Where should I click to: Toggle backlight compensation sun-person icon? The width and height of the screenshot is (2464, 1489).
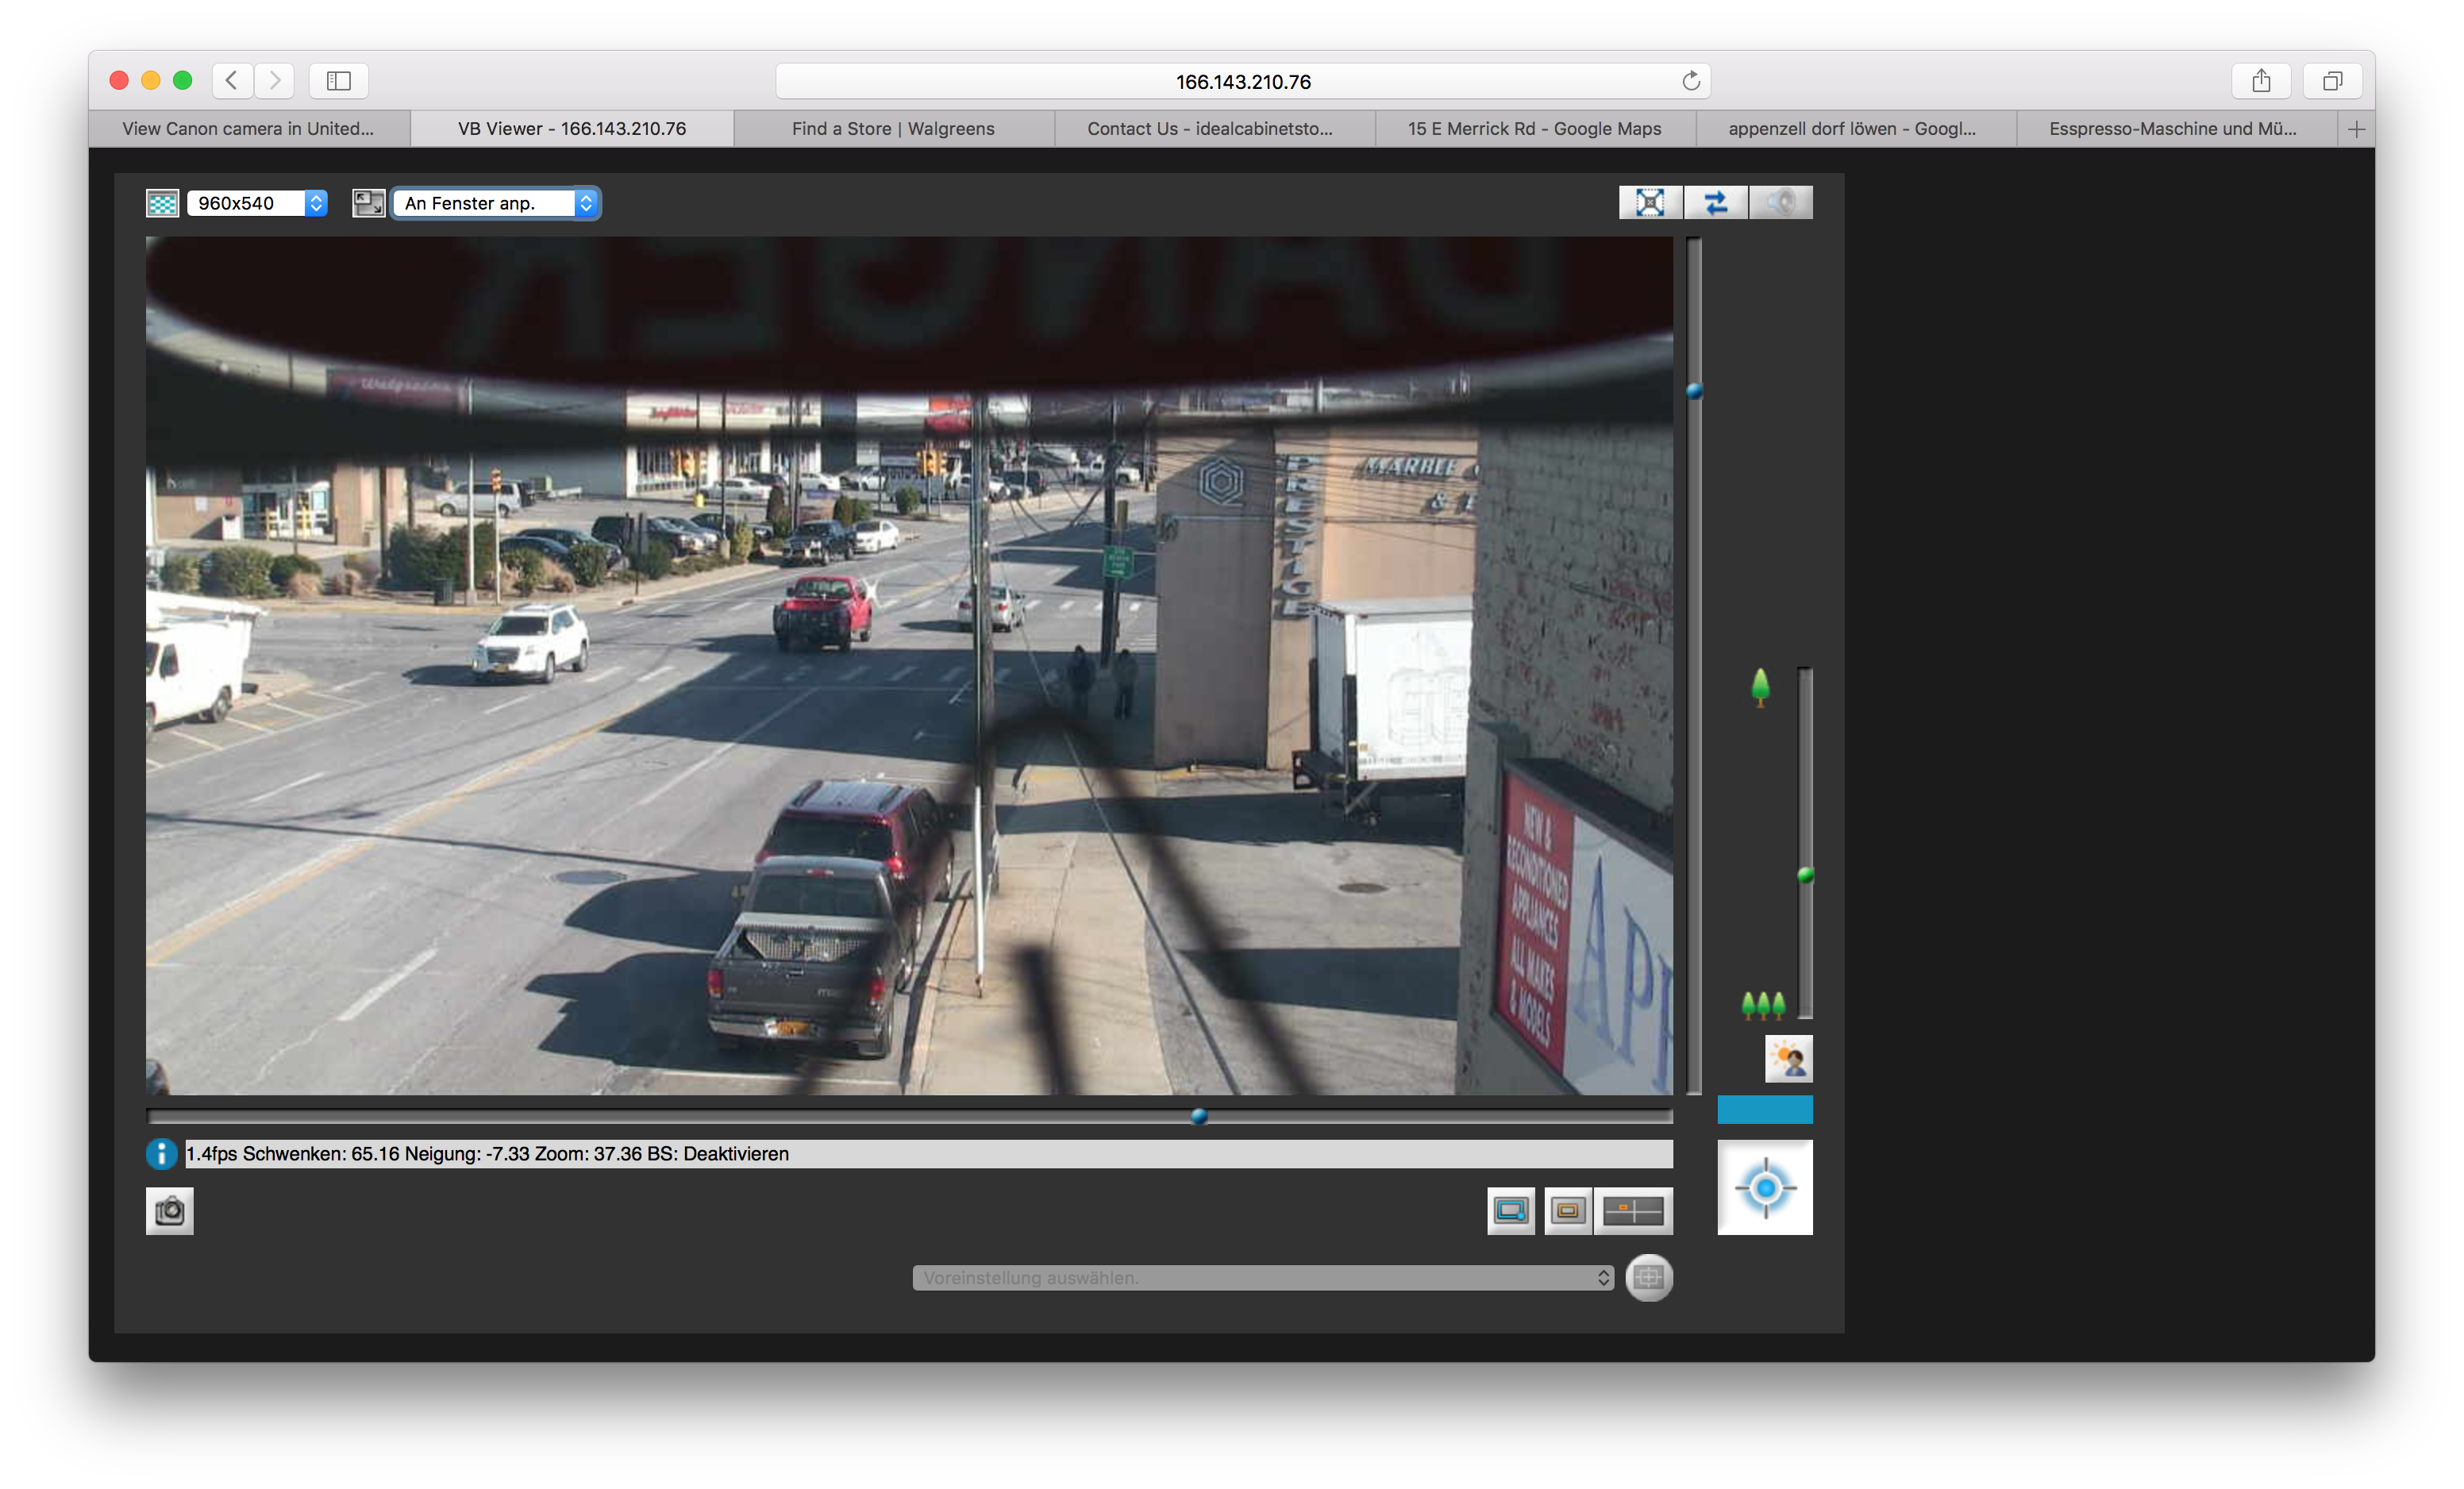(1788, 1058)
